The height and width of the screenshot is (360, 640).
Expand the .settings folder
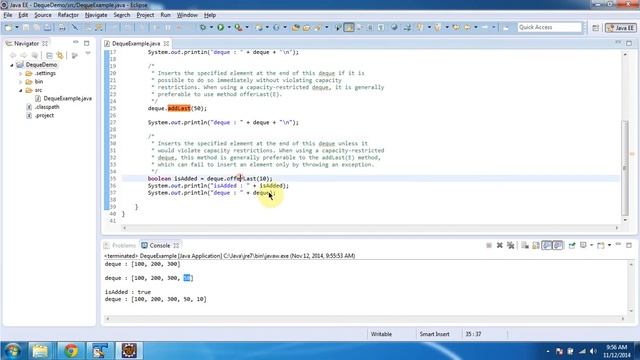tap(20, 73)
